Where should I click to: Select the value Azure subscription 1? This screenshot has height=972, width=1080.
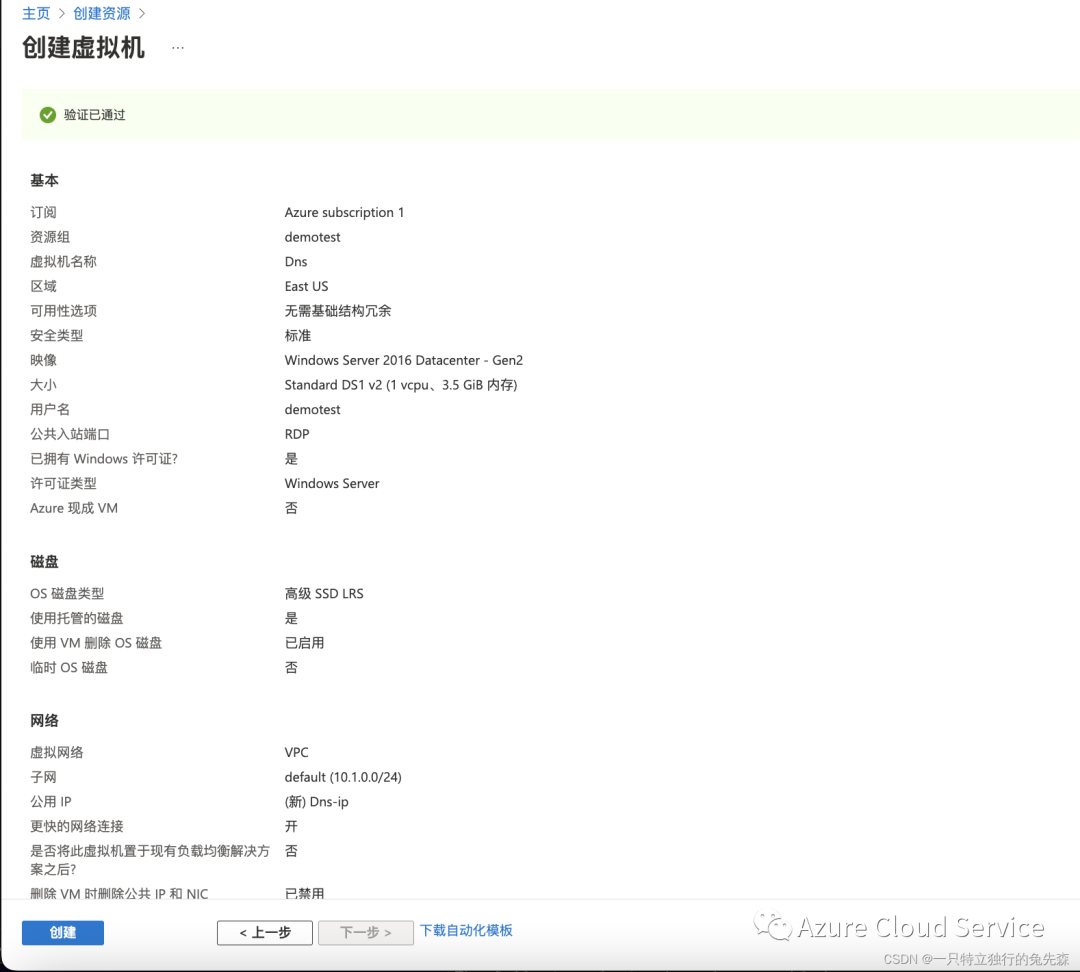click(x=344, y=212)
